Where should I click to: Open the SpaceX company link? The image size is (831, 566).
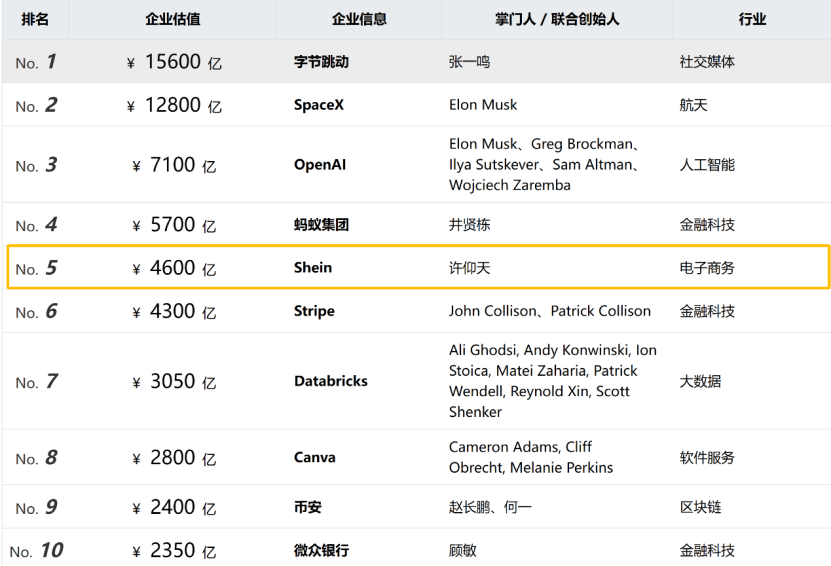coord(319,105)
